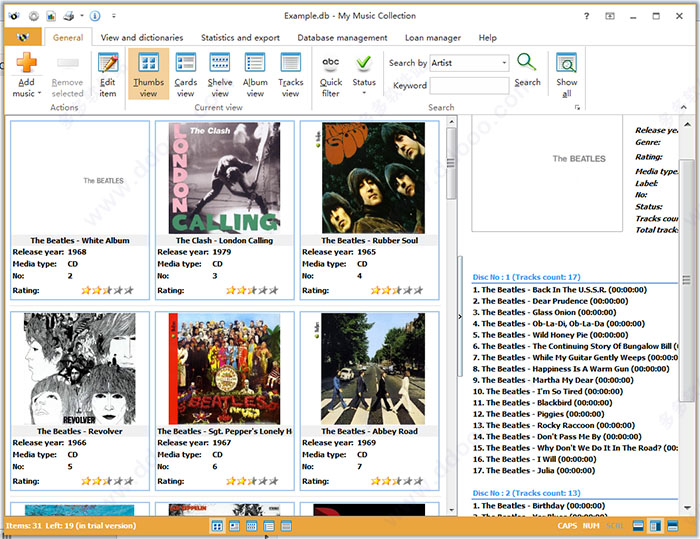
Task: Click scroll down arrow of thumbnails list
Action: (x=451, y=510)
